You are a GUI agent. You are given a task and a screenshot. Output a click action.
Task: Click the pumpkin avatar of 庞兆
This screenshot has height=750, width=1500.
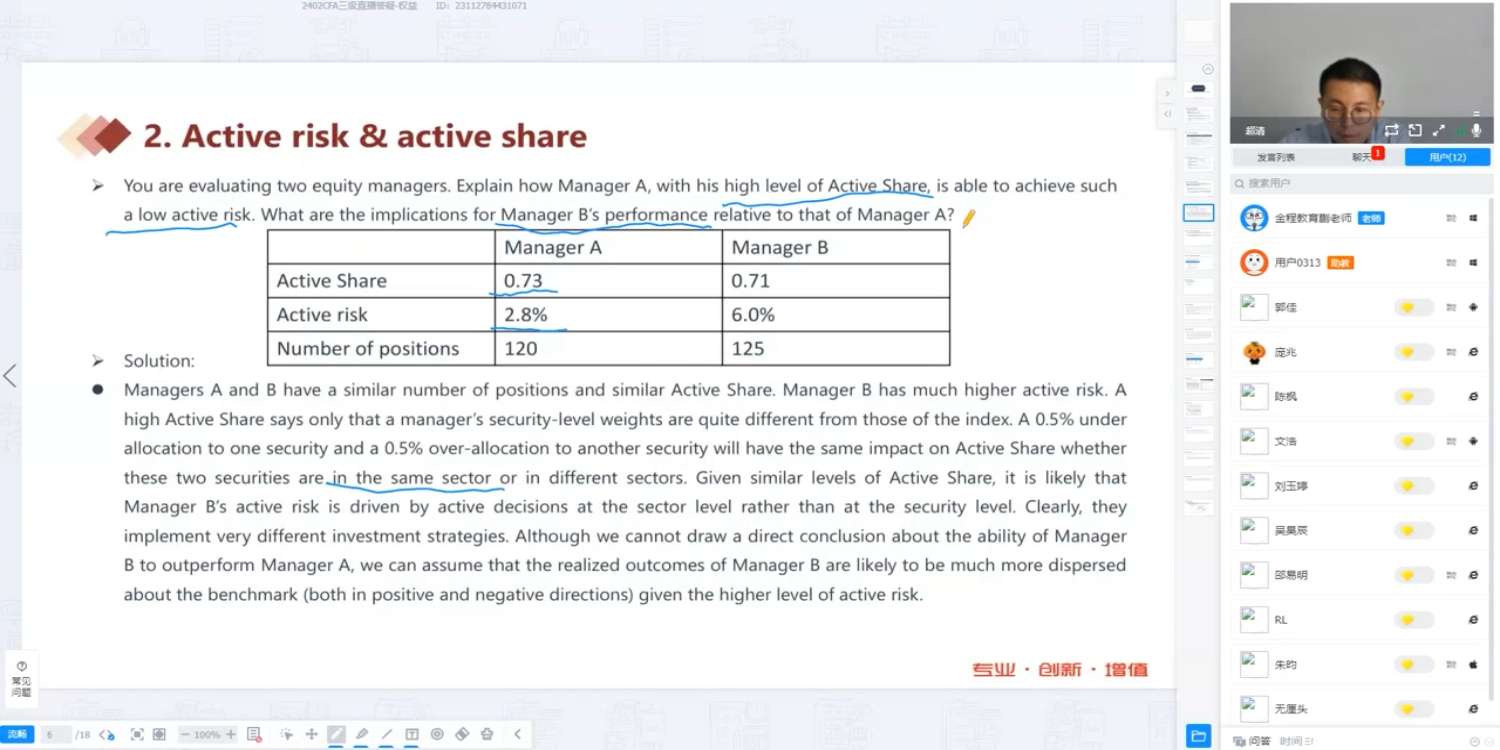pos(1254,352)
